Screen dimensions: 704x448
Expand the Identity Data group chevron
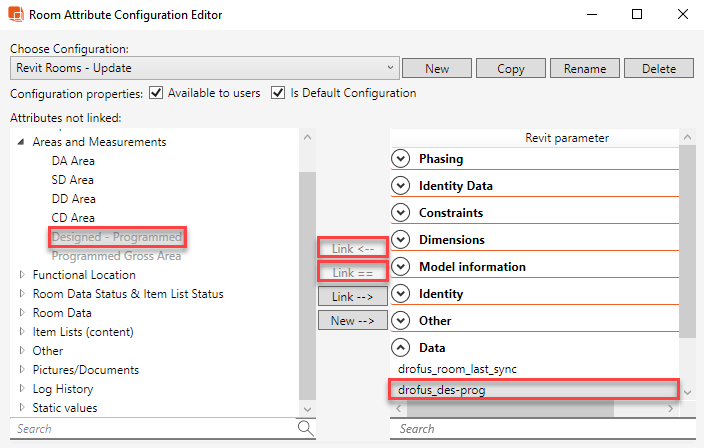(401, 186)
